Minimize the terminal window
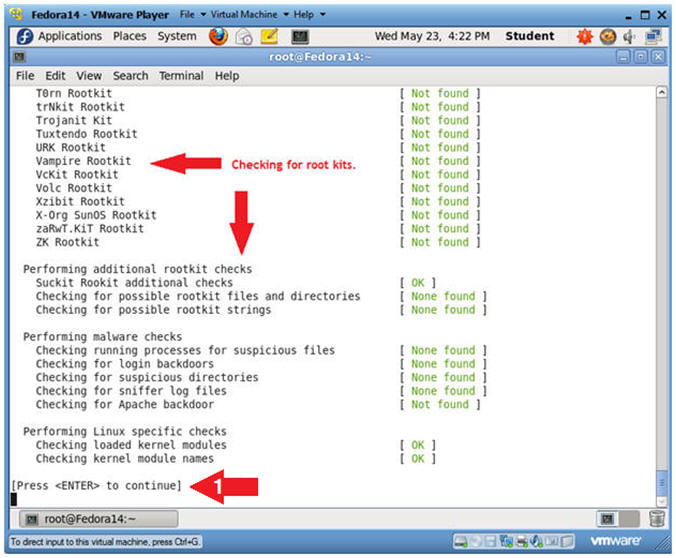The height and width of the screenshot is (558, 676). [623, 56]
